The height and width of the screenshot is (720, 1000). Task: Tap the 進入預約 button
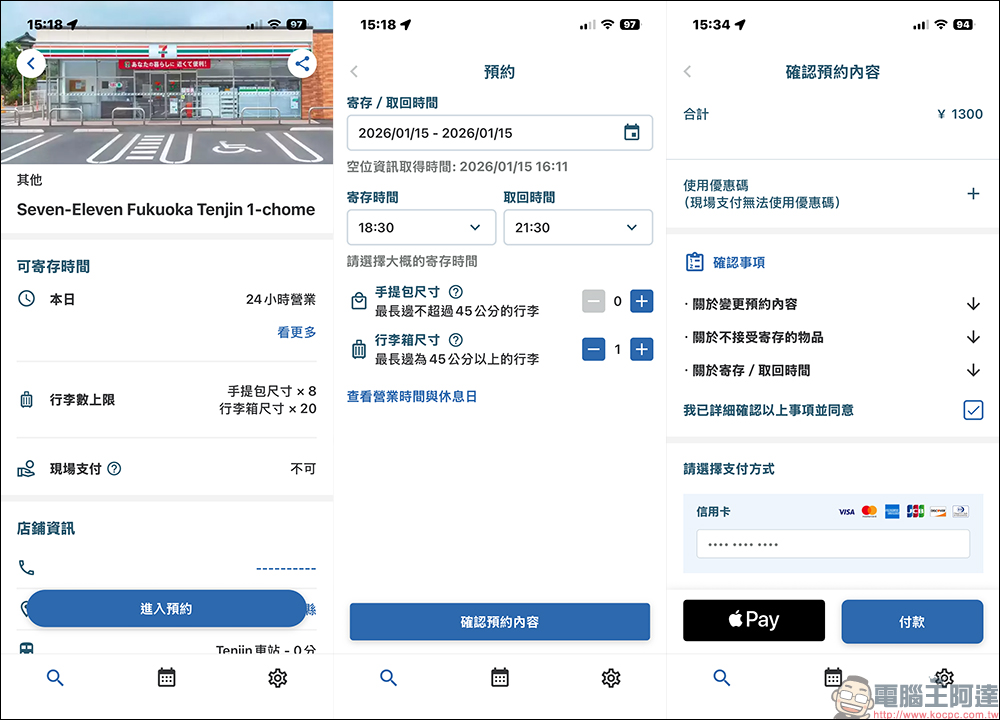point(166,609)
